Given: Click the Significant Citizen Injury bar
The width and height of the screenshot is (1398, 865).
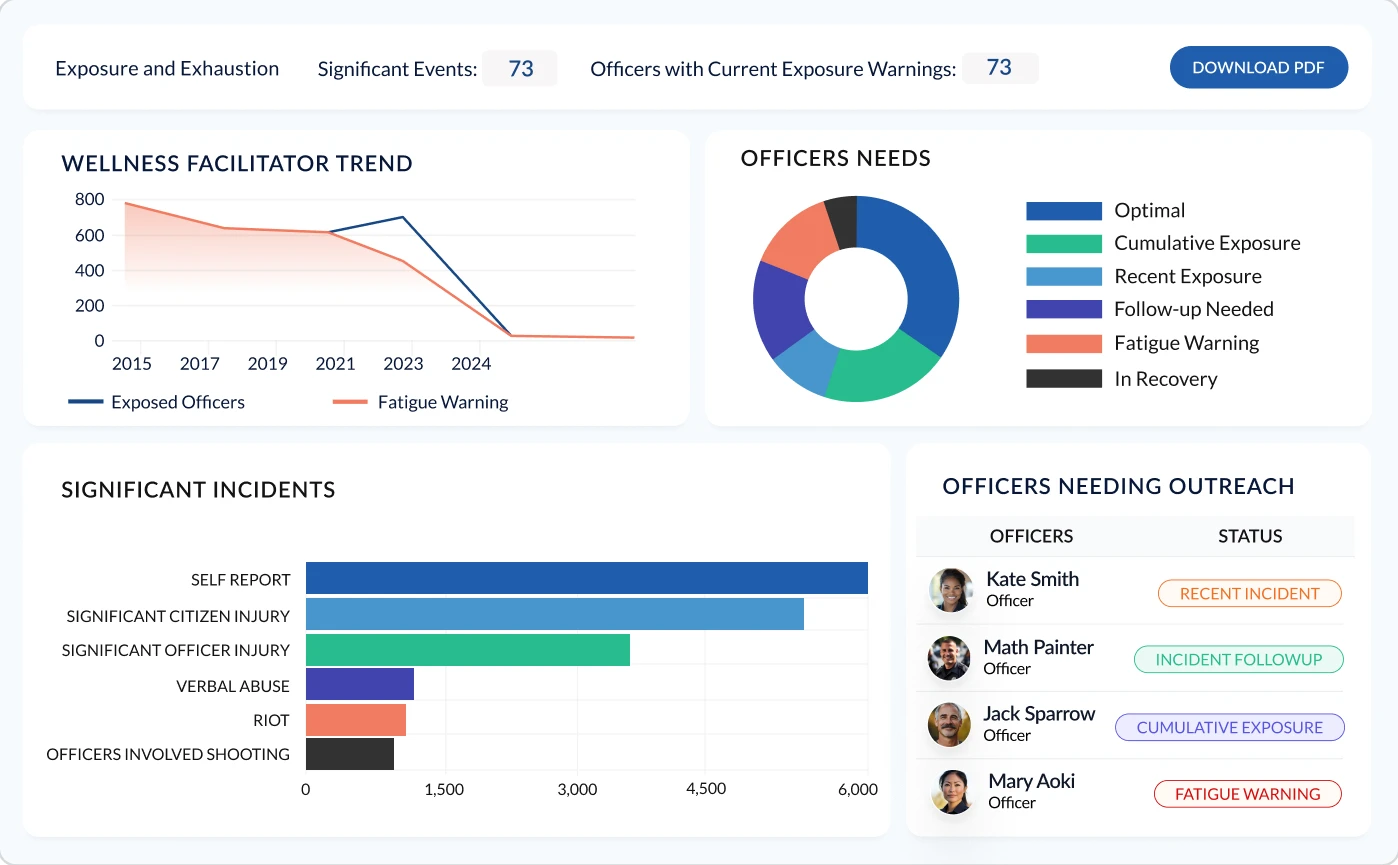Looking at the screenshot, I should 555,614.
